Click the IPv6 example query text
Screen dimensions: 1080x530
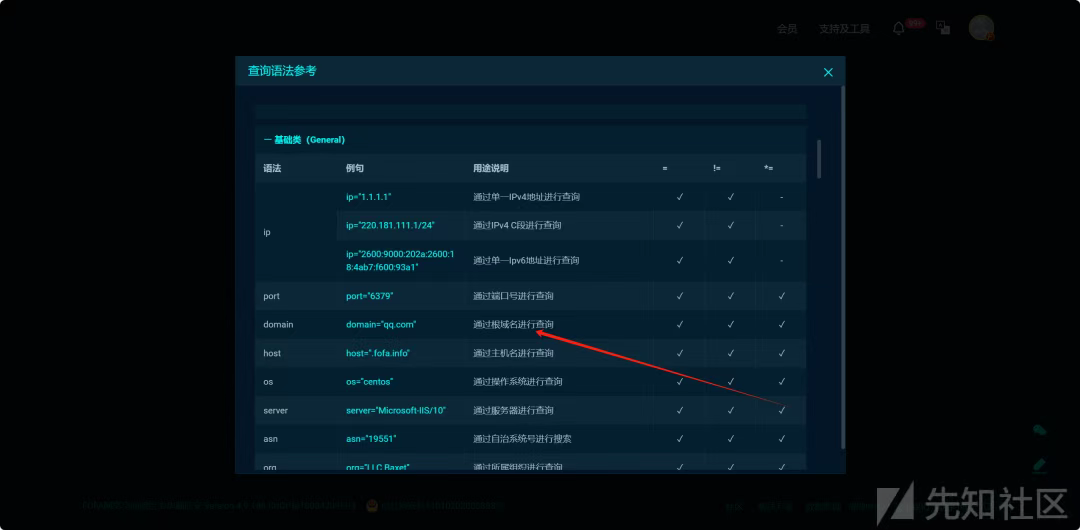pyautogui.click(x=399, y=260)
